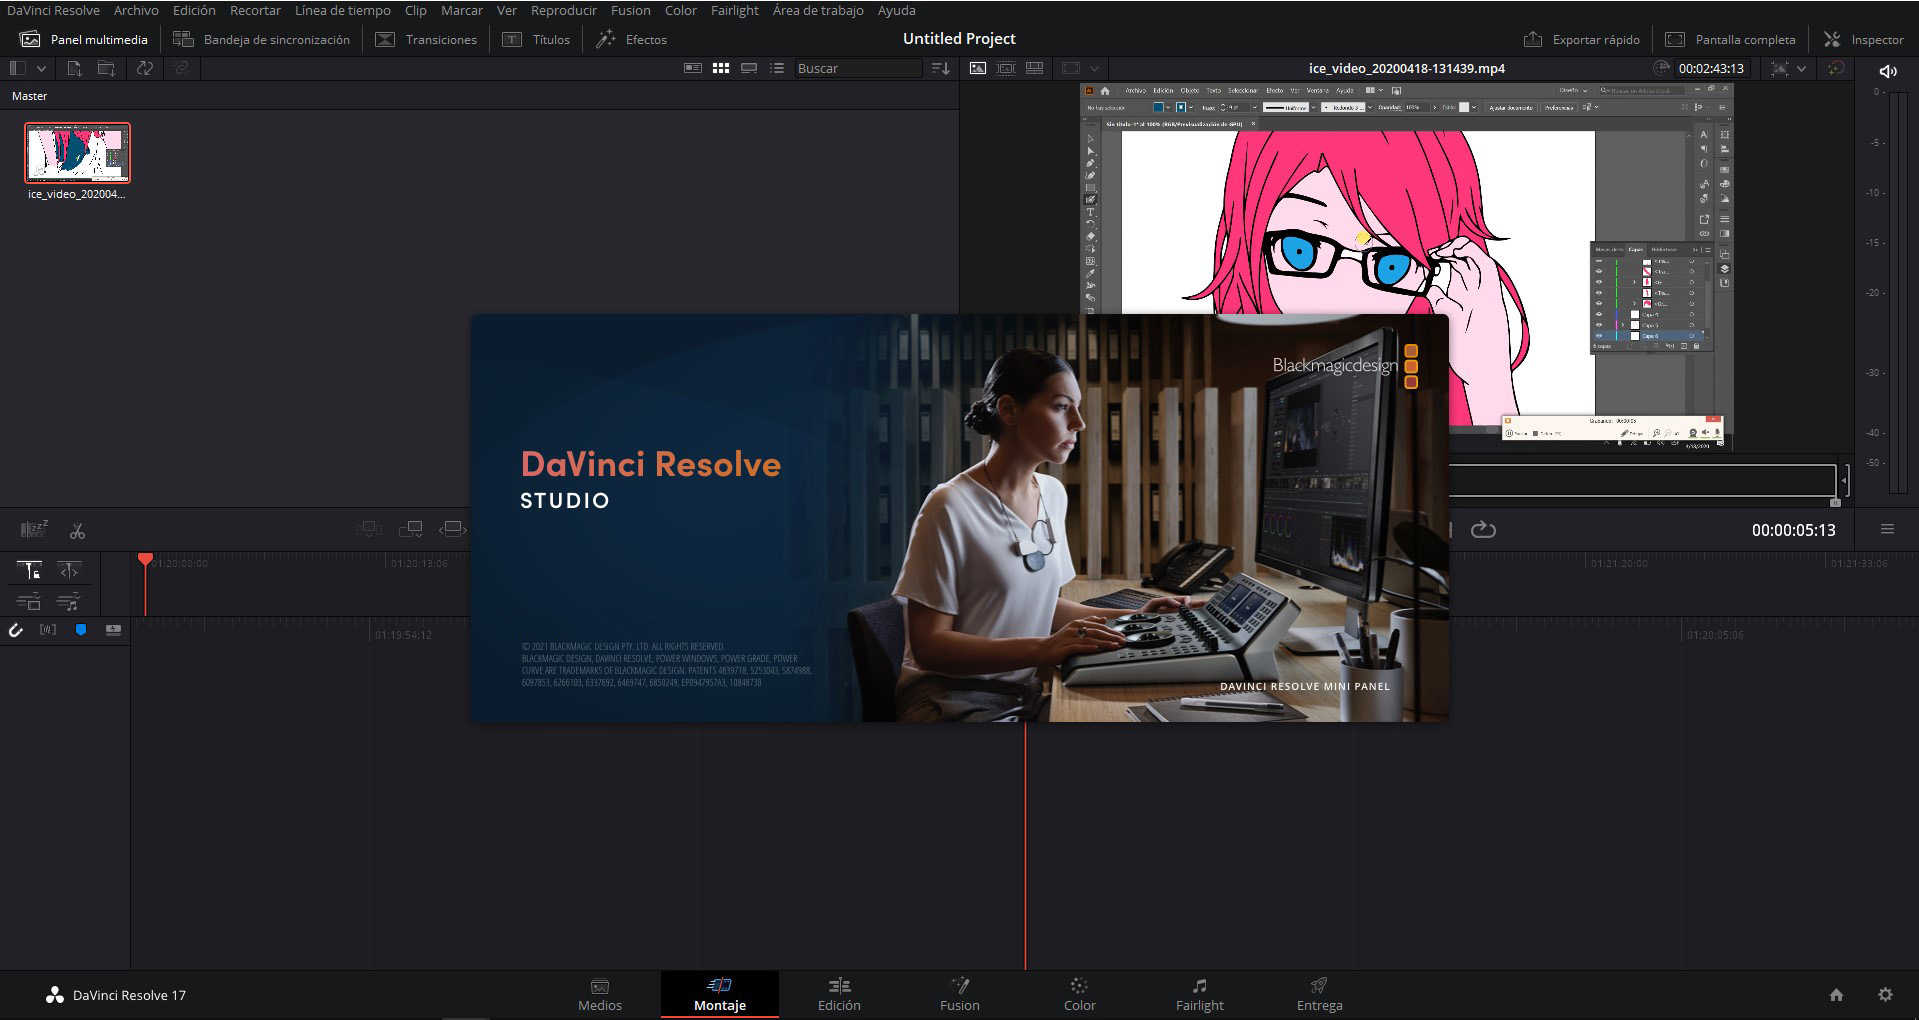Switch to the Medios page tab
The image size is (1919, 1020).
(600, 995)
